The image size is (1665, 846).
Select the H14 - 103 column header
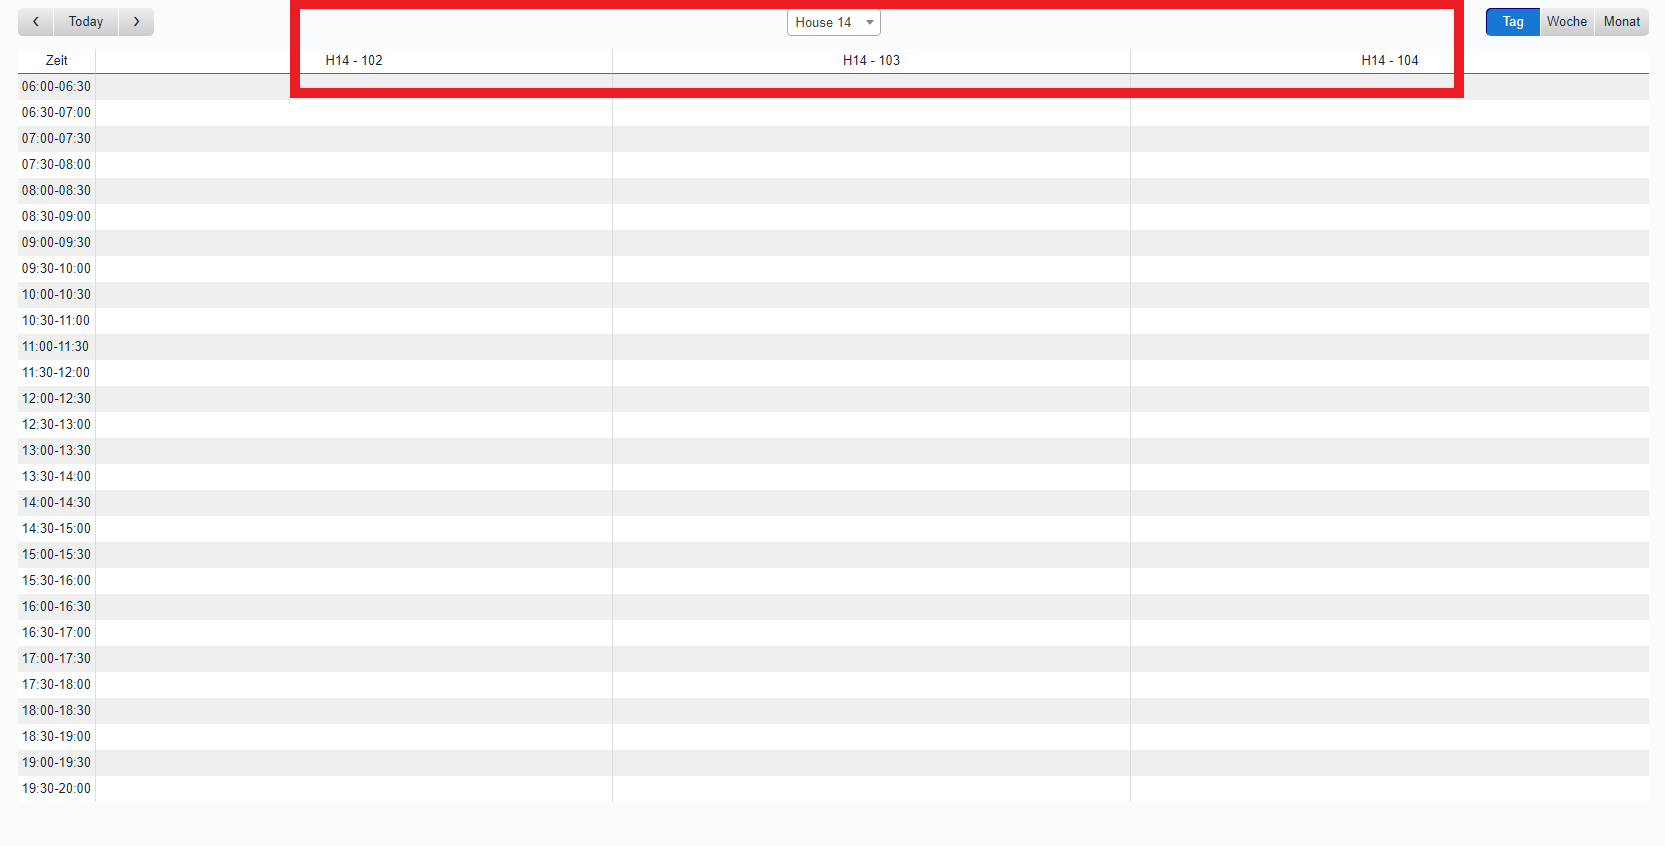(x=871, y=60)
